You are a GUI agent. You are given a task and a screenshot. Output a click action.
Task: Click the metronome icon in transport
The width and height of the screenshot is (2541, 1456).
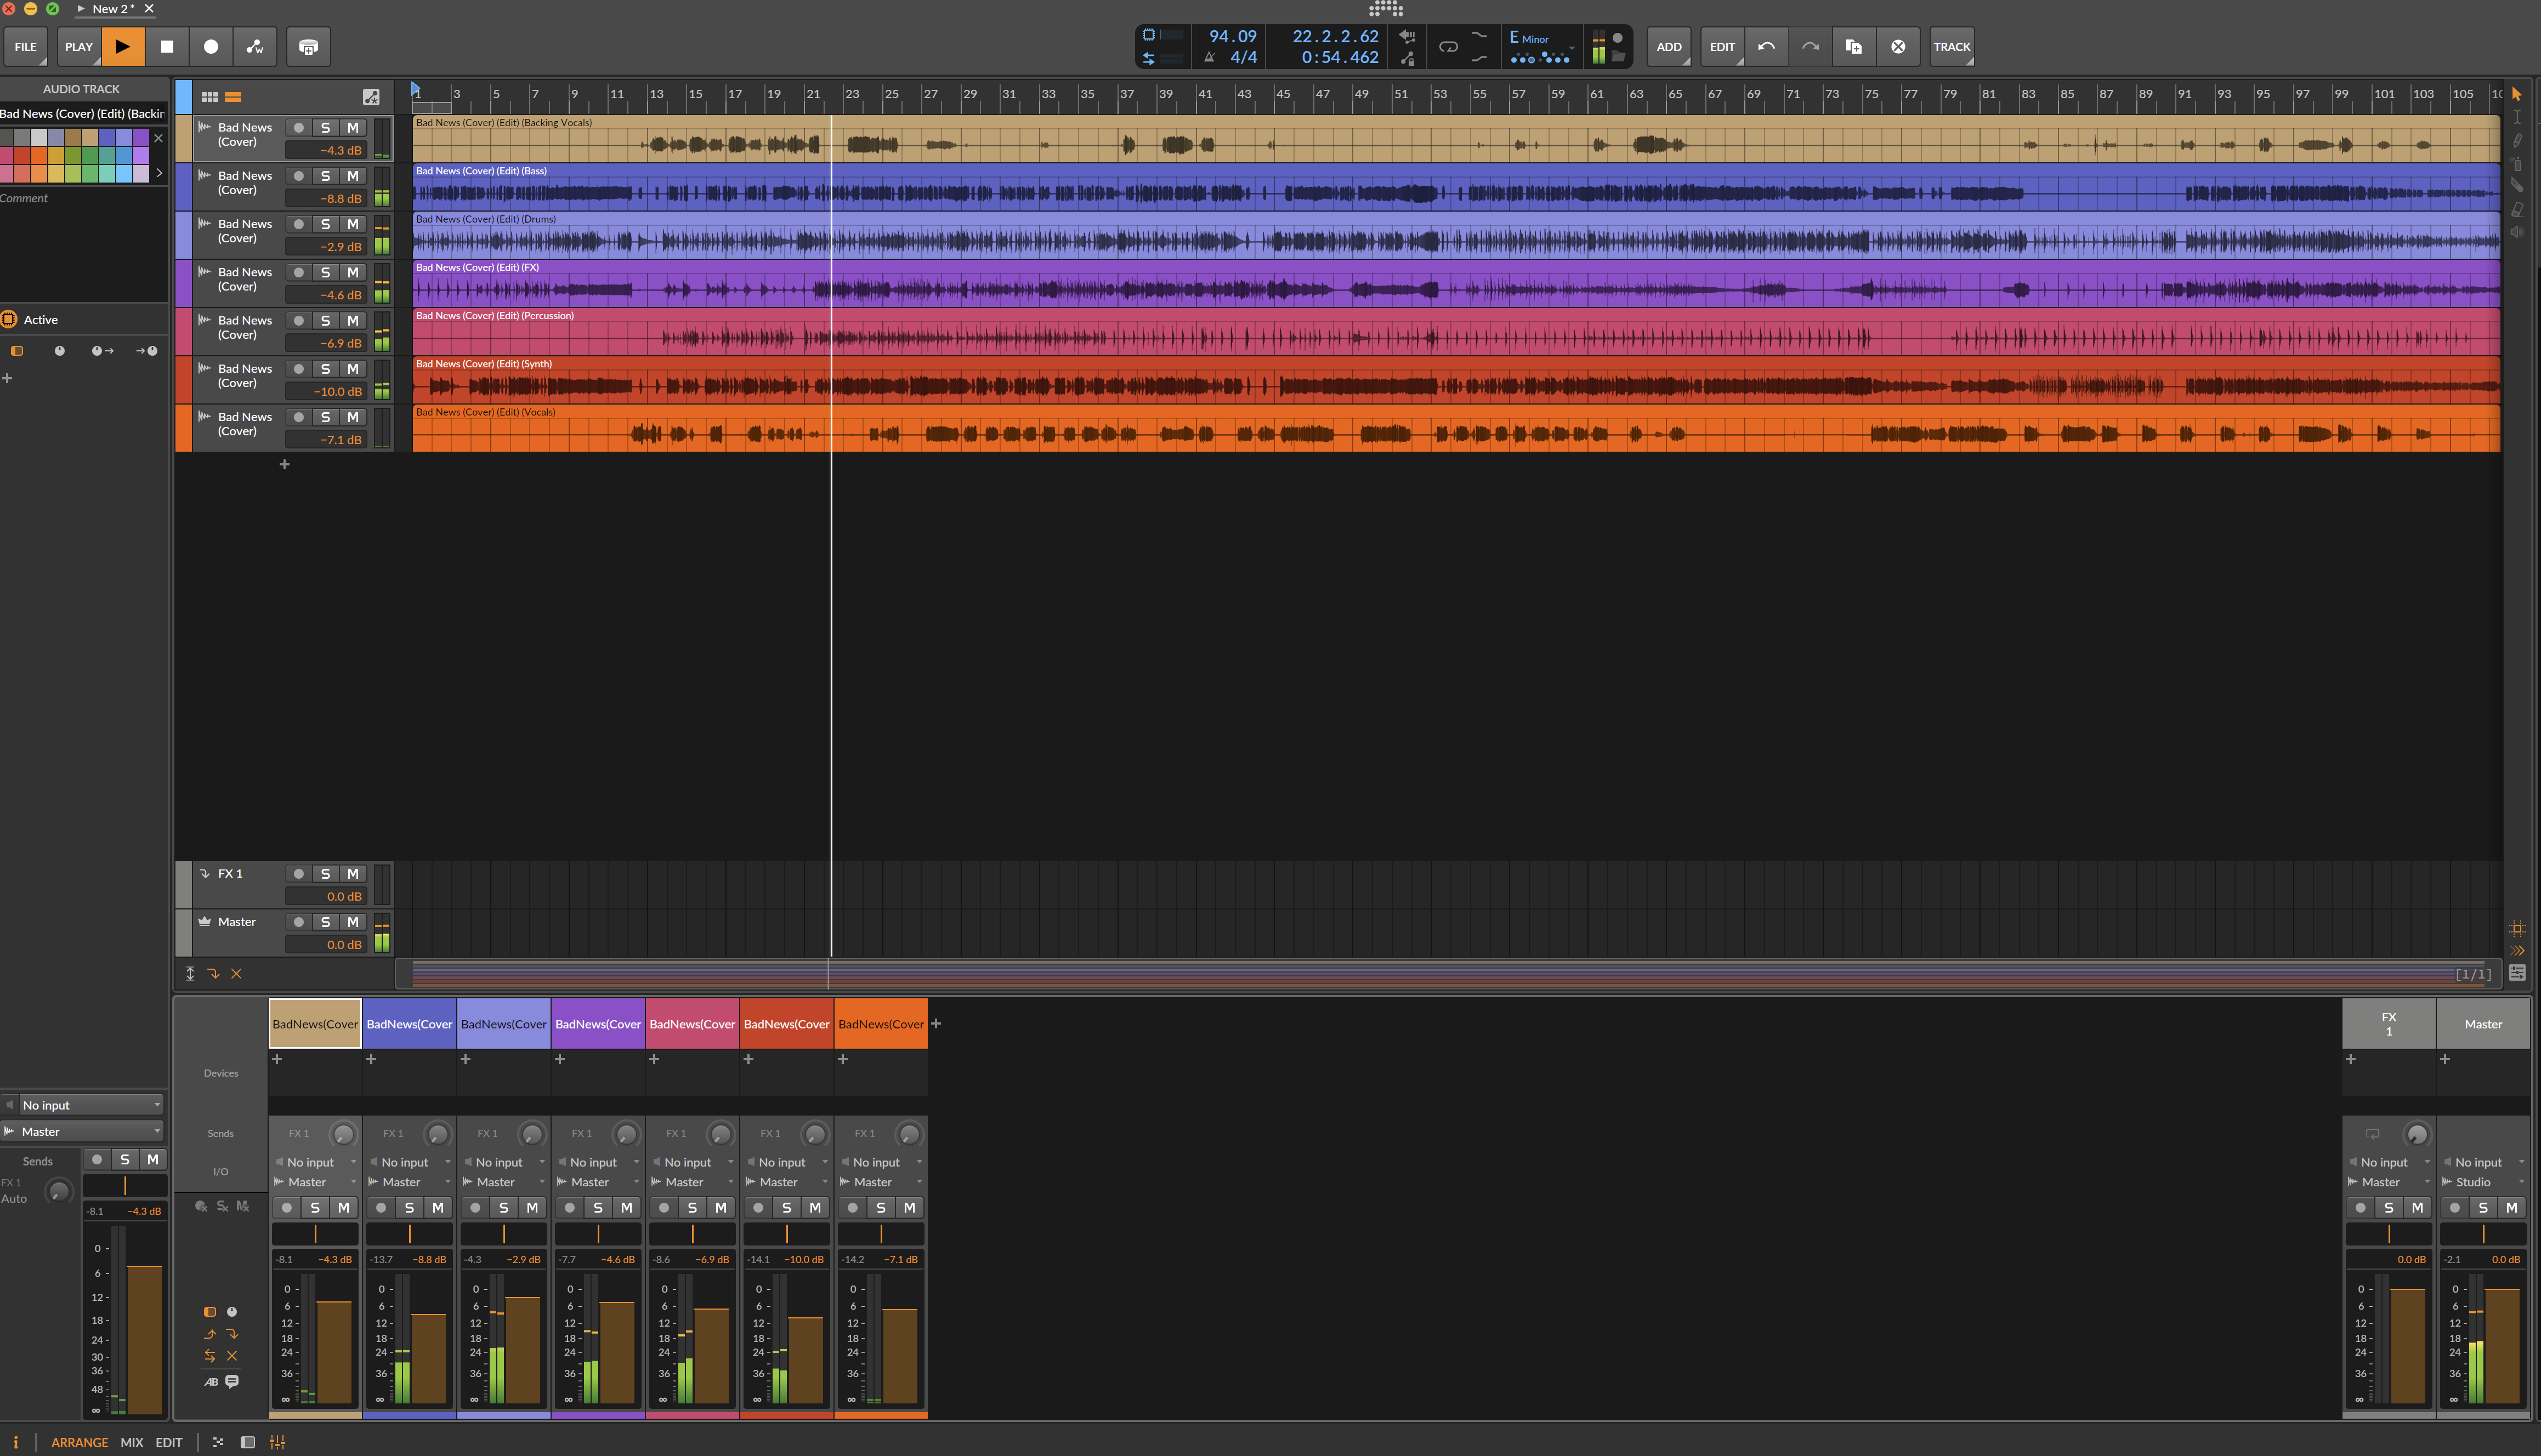pos(1209,58)
